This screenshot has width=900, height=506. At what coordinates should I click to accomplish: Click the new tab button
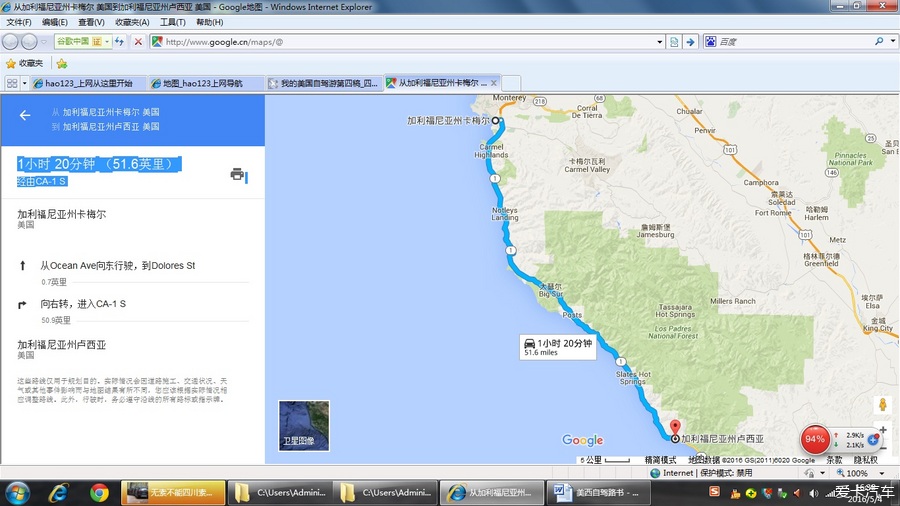pos(511,83)
